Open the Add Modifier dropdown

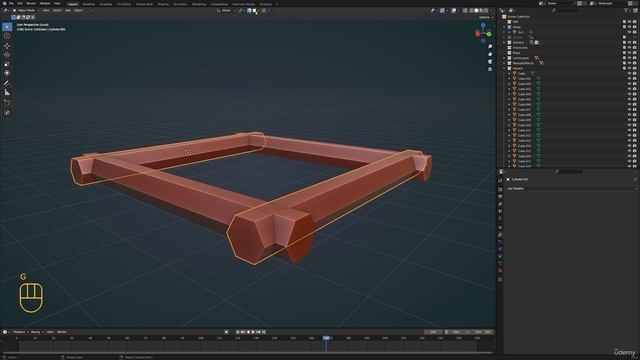pyautogui.click(x=571, y=189)
